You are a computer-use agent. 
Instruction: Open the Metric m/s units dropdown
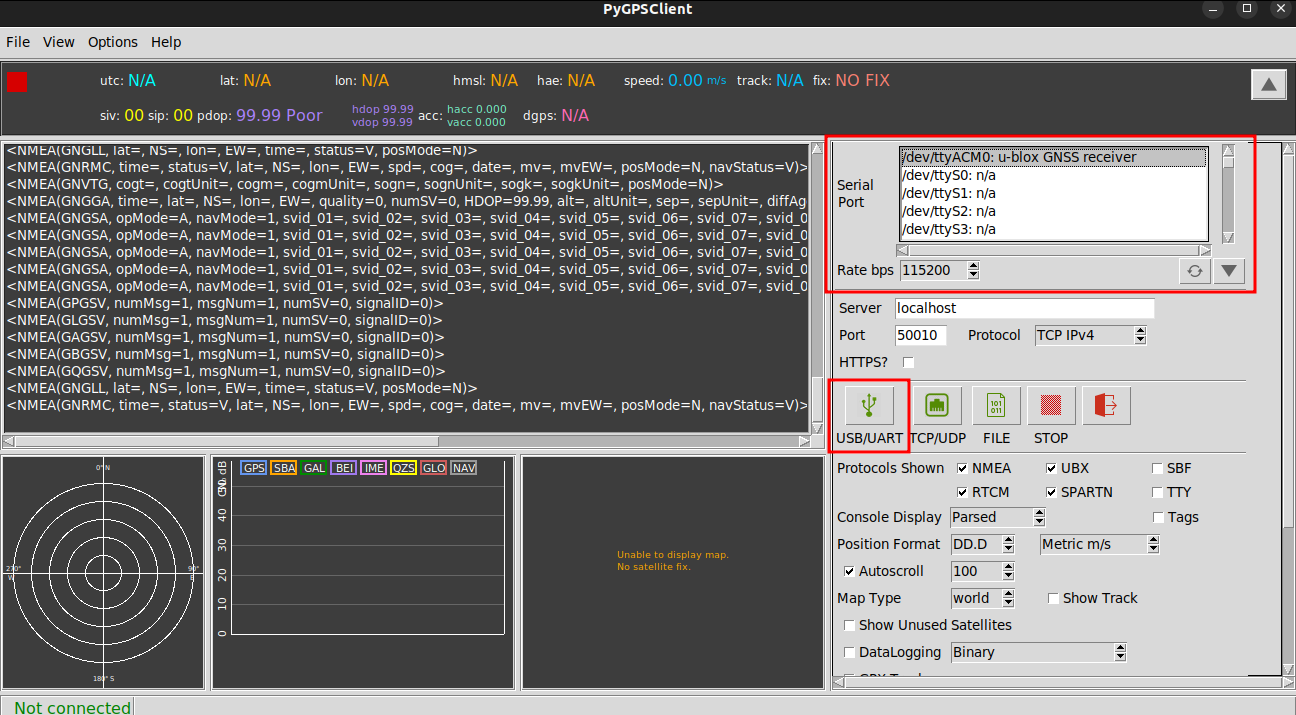1099,544
